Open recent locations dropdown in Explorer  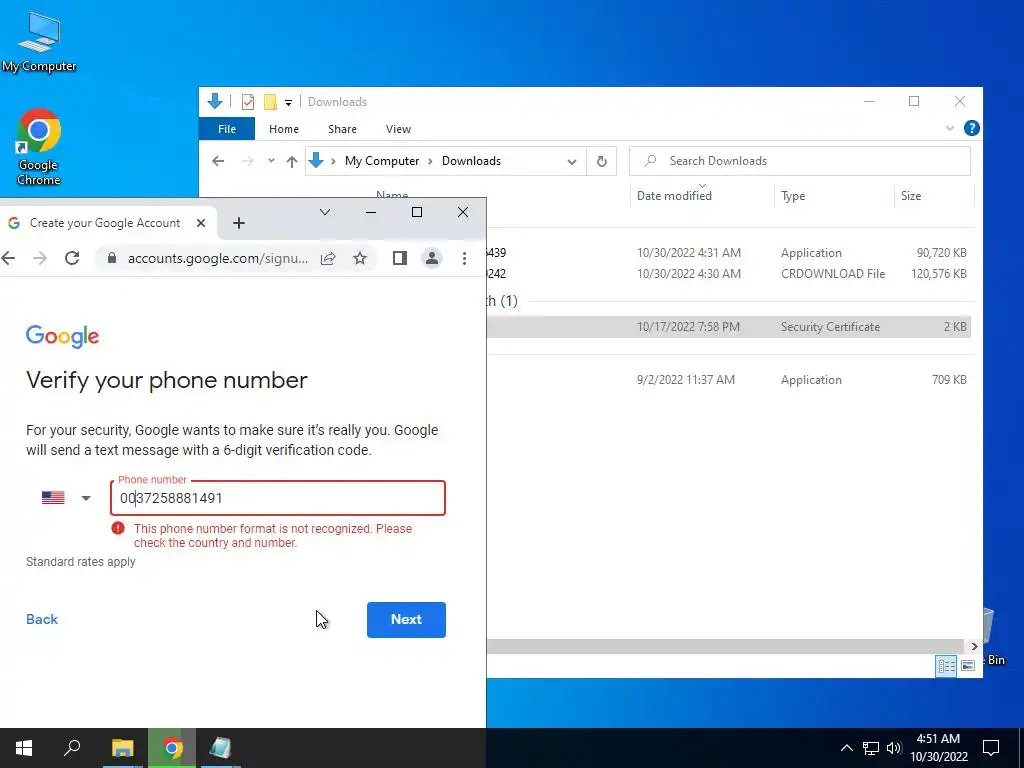271,161
